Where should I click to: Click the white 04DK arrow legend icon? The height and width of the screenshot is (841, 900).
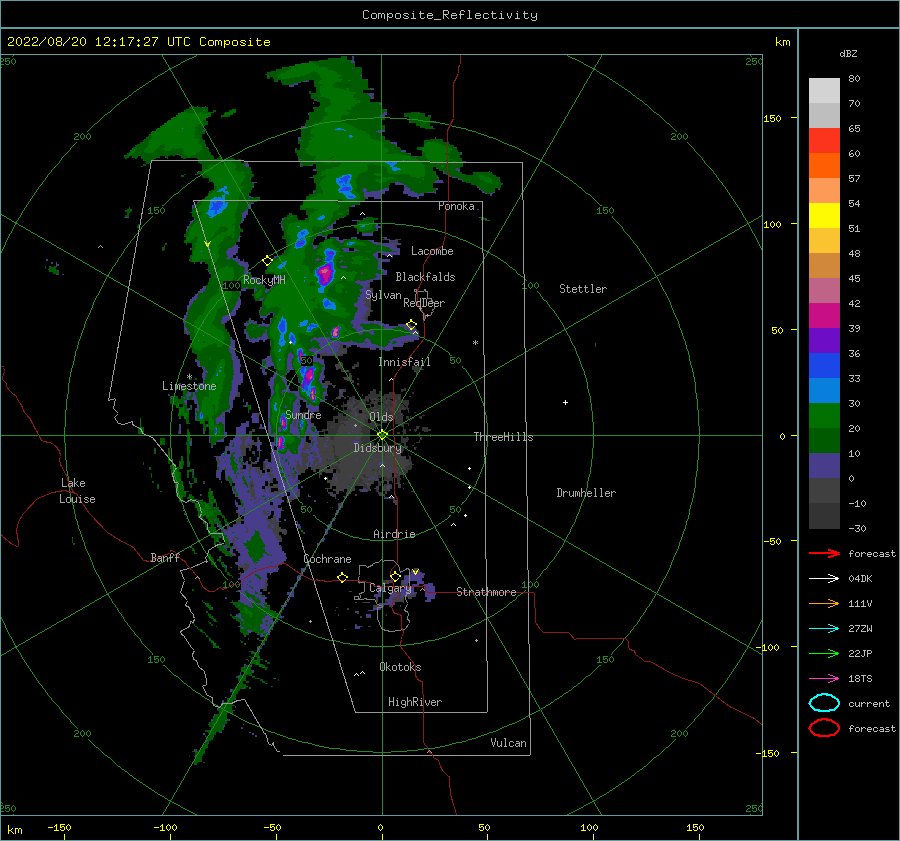point(824,578)
